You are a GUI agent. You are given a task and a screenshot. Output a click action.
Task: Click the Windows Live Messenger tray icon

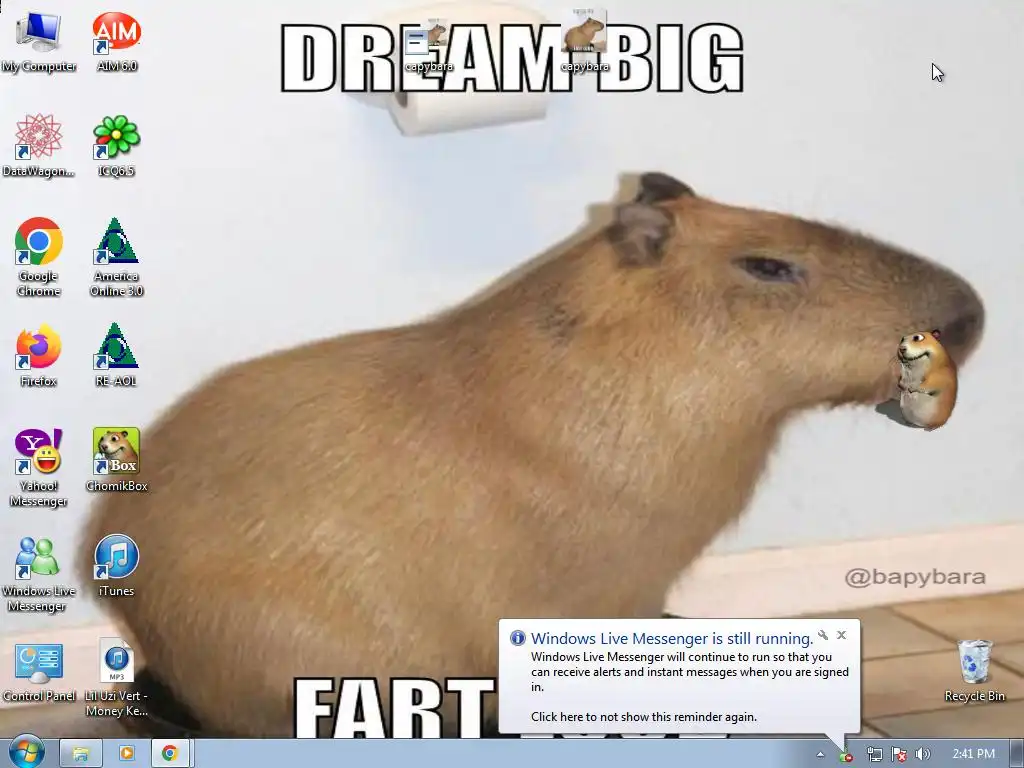846,756
